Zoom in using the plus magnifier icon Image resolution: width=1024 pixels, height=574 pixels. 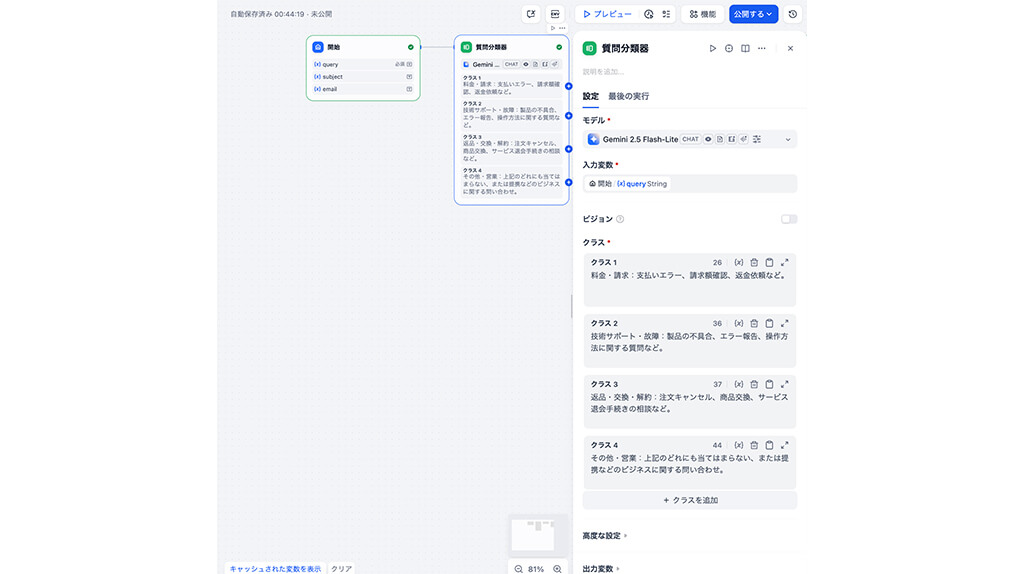pos(557,569)
